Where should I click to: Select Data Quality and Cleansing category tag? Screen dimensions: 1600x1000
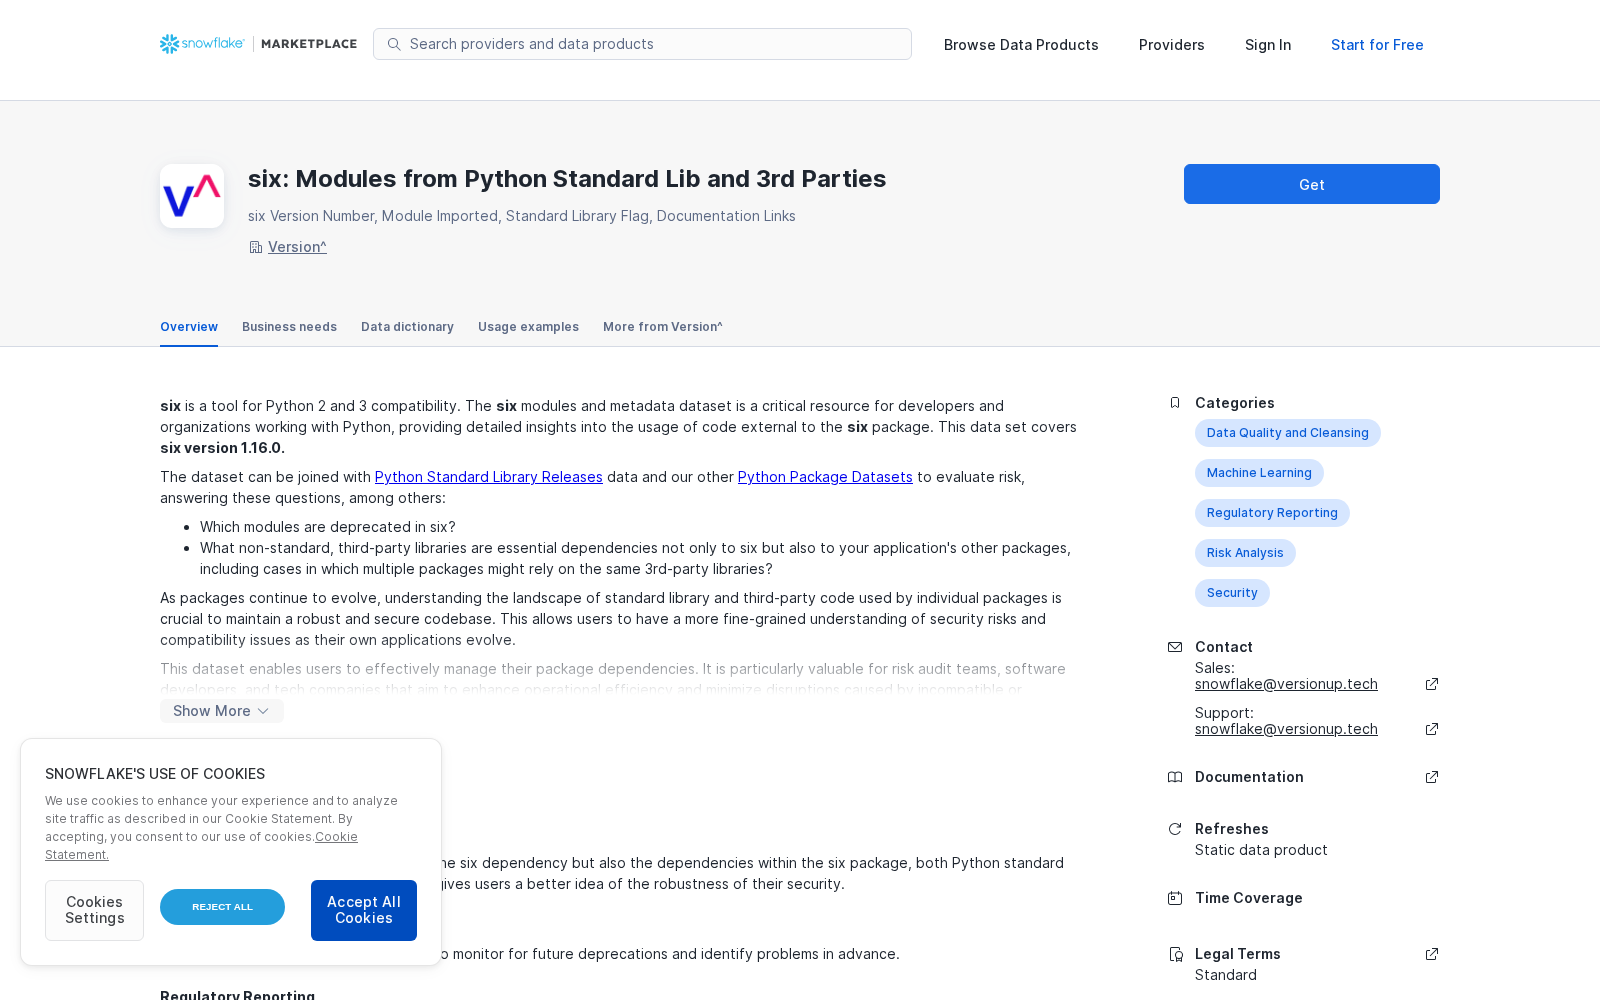coord(1287,433)
